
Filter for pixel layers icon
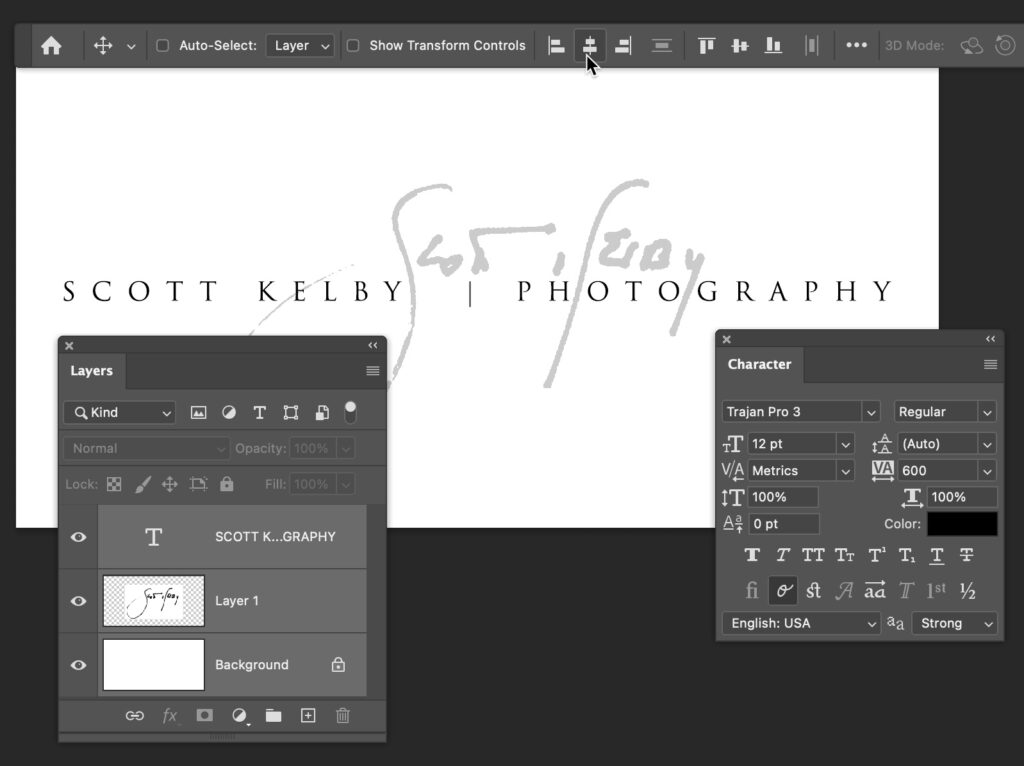pyautogui.click(x=198, y=413)
